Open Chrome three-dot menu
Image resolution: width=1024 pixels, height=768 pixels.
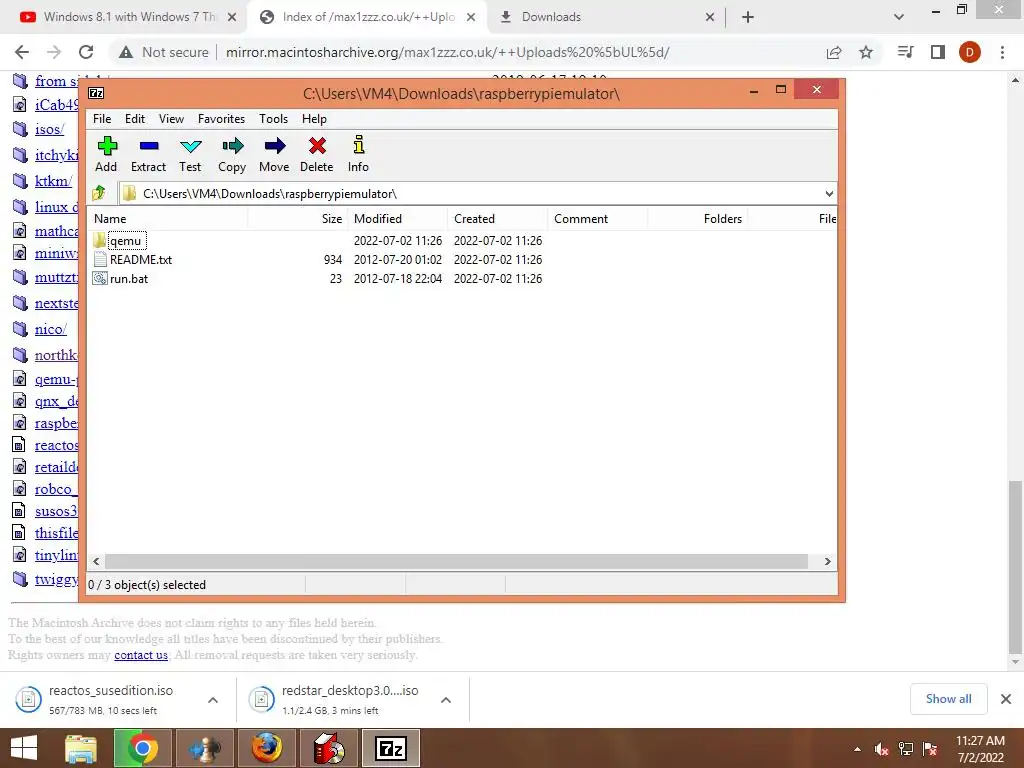[1002, 52]
